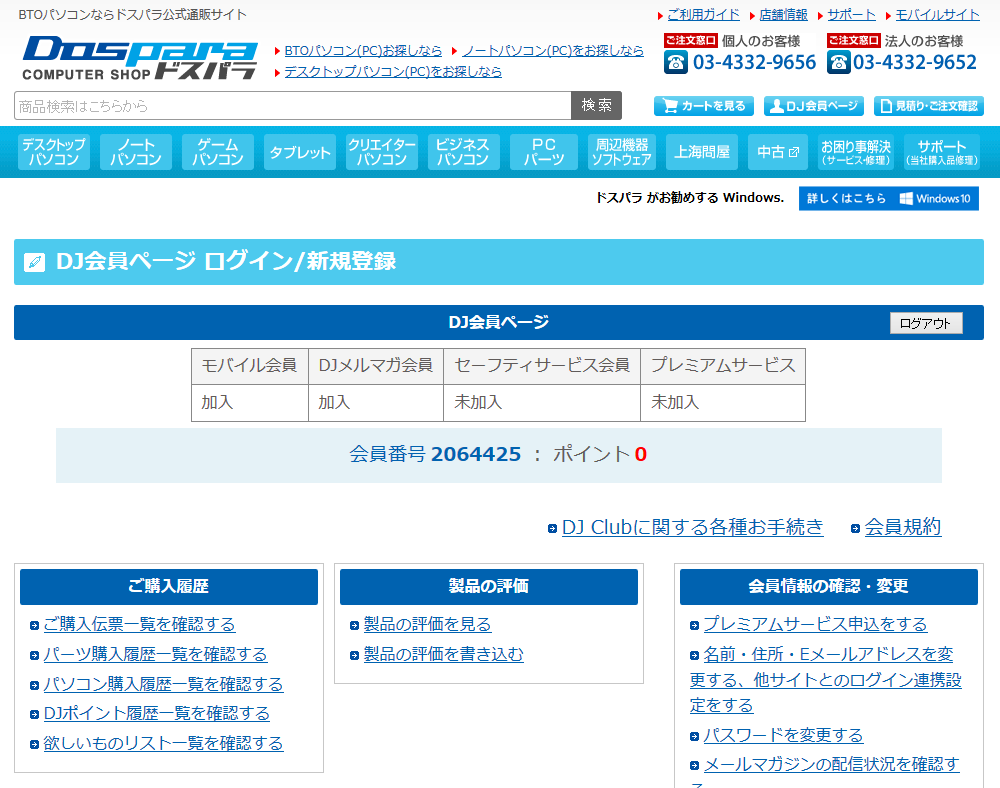Select the 上海問屋 menu item
This screenshot has height=788, width=1000.
click(x=702, y=152)
